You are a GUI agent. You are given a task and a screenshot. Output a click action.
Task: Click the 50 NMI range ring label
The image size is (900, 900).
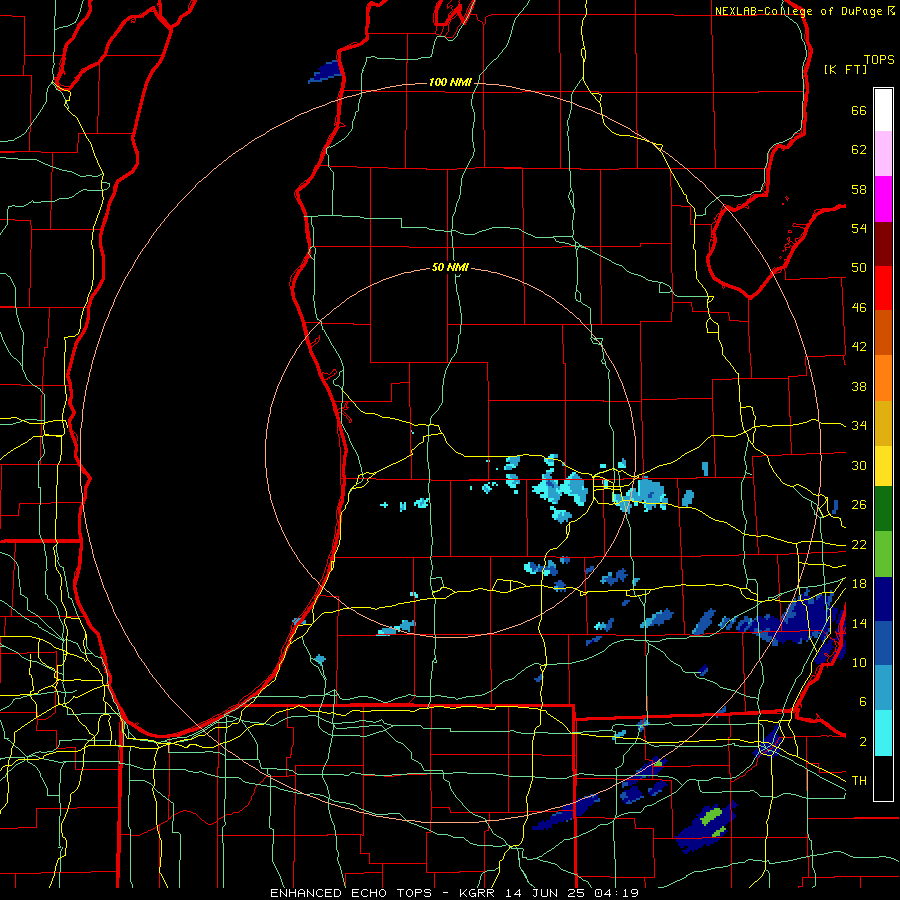coord(450,267)
